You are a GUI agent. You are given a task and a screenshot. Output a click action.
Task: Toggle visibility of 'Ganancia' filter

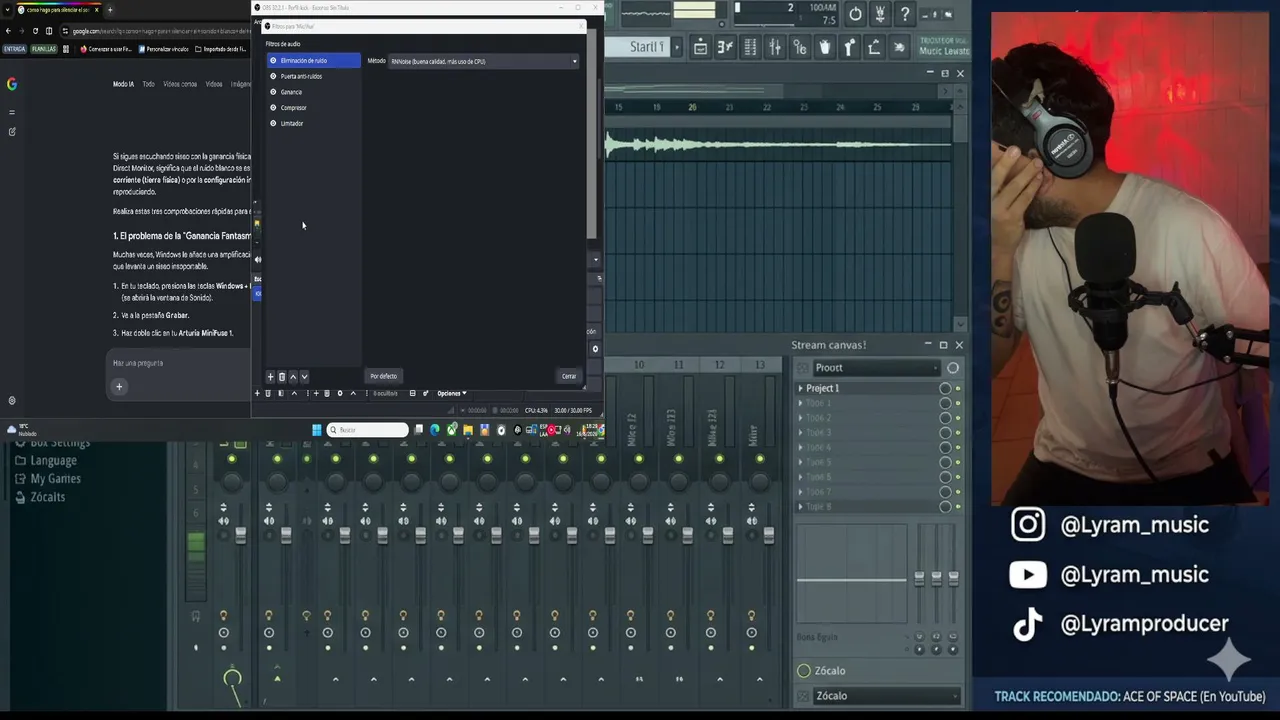273,92
